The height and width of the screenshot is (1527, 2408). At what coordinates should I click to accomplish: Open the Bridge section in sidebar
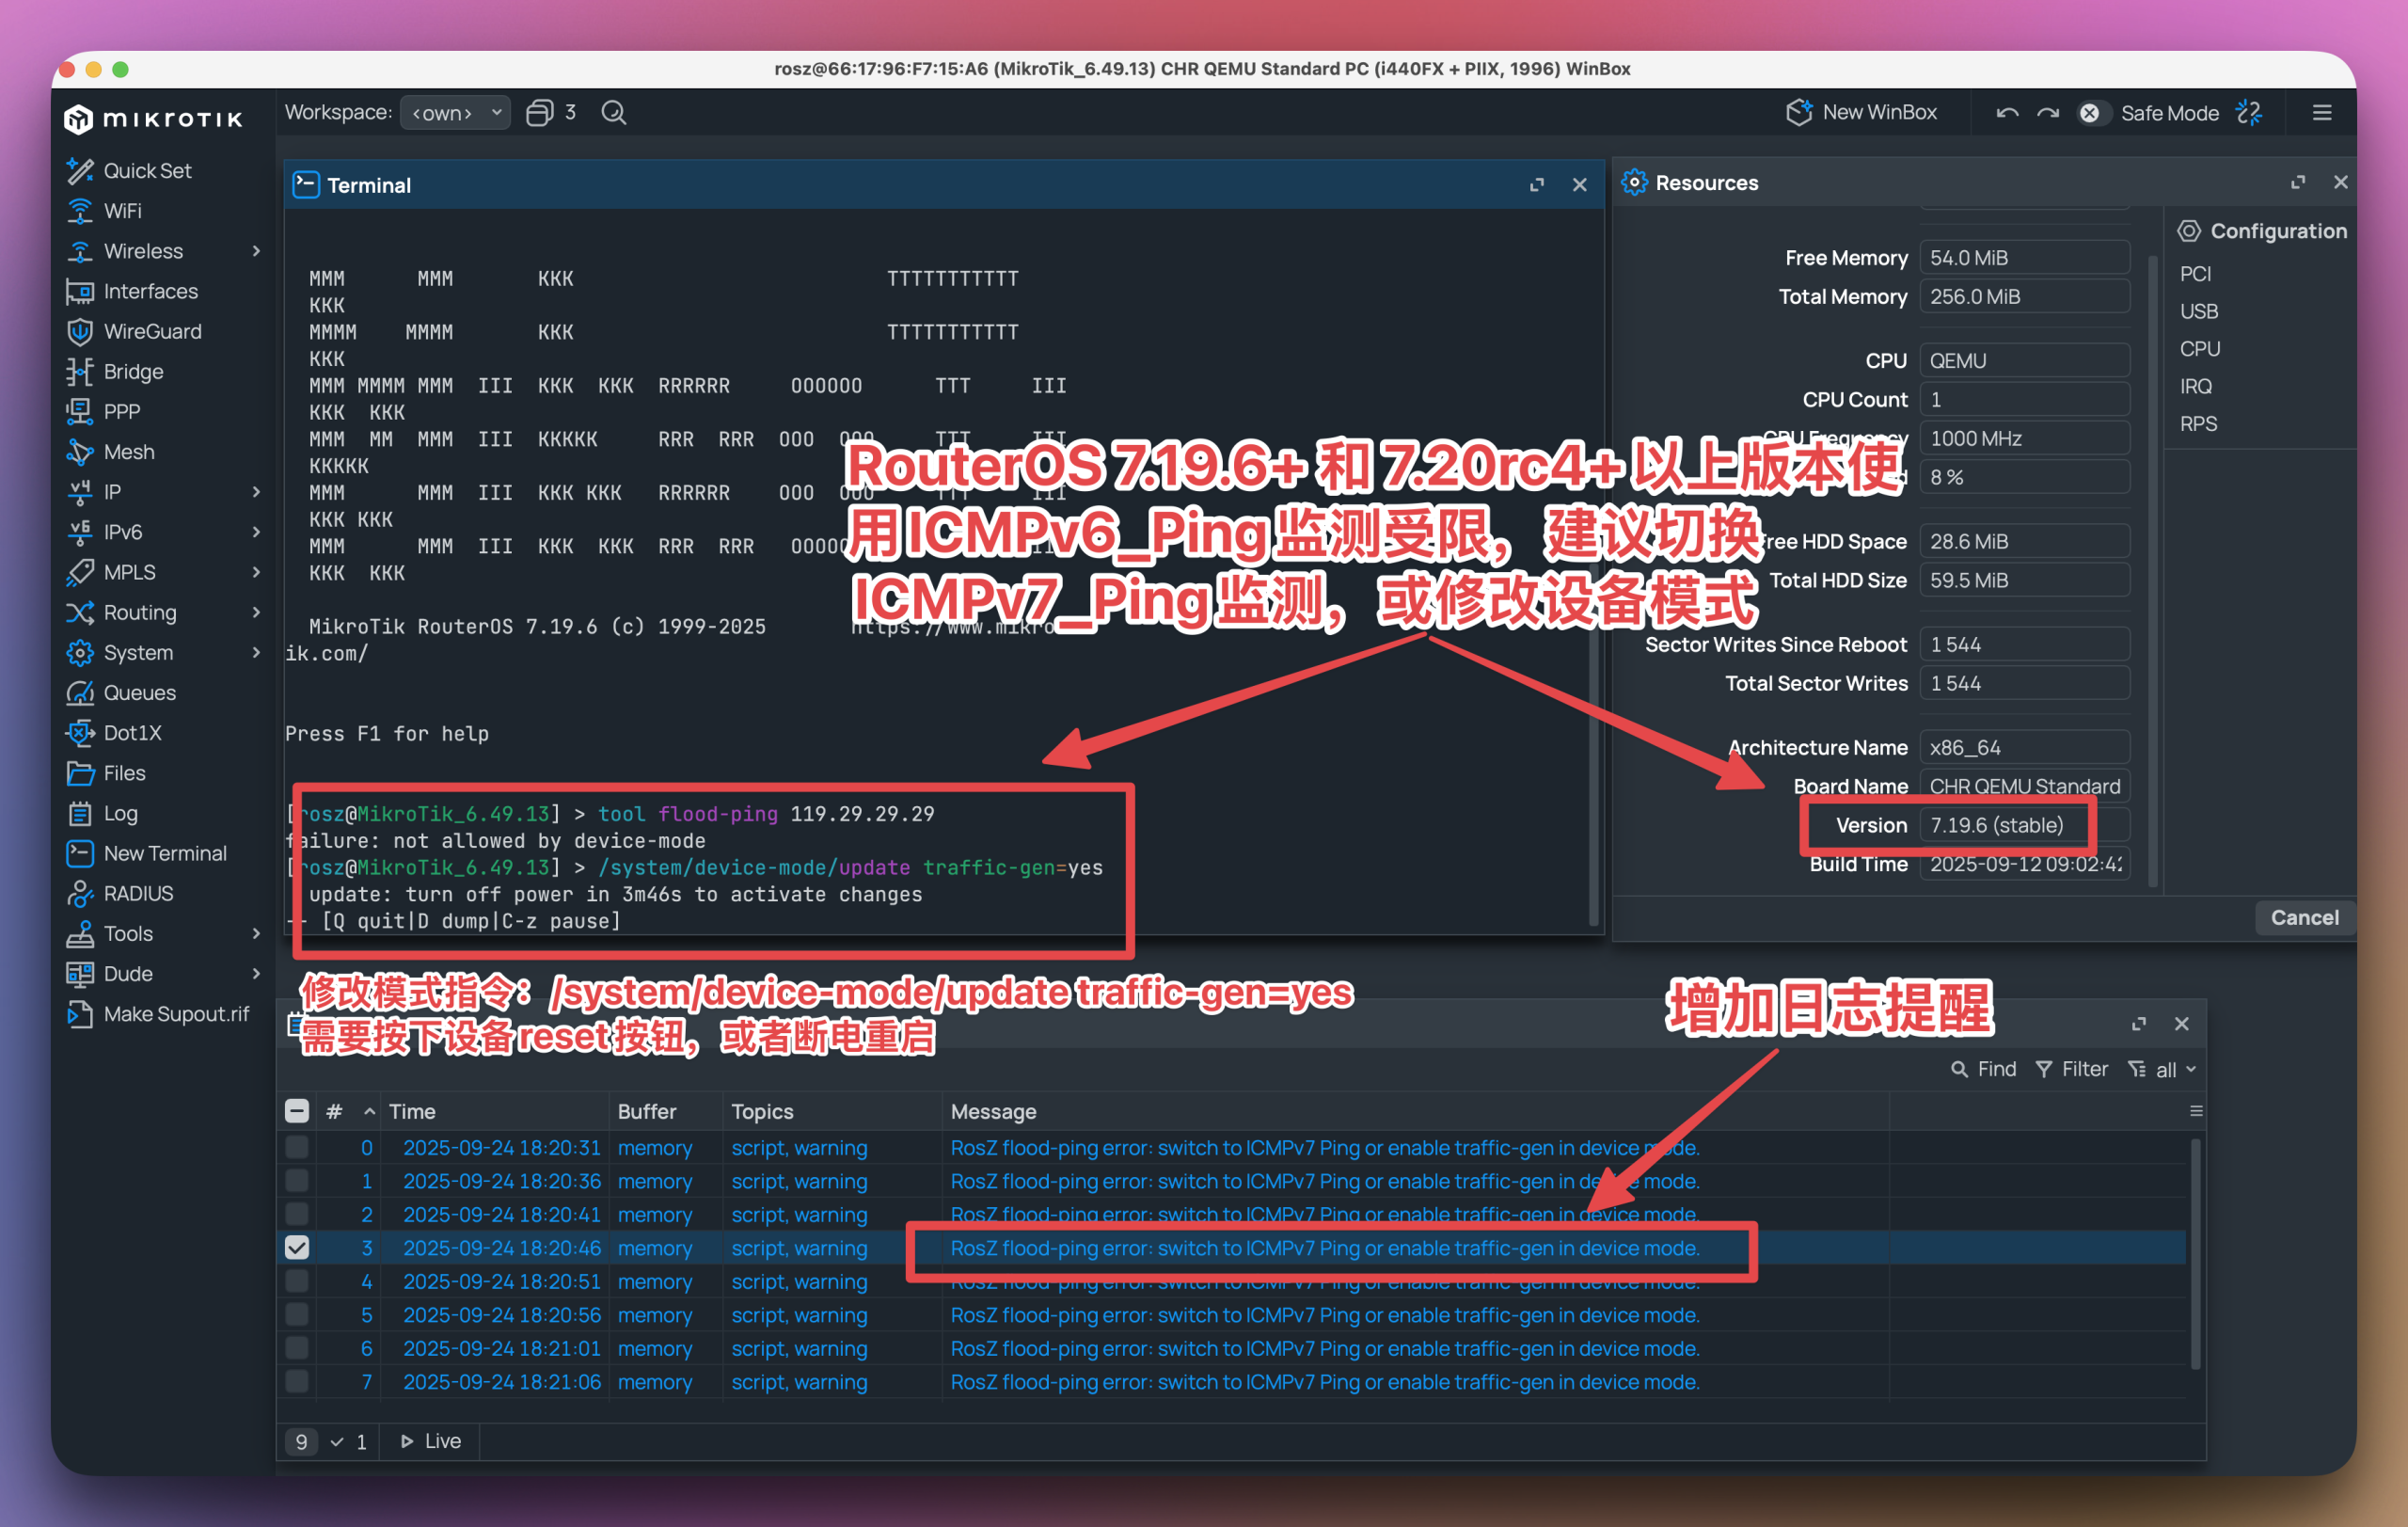133,371
